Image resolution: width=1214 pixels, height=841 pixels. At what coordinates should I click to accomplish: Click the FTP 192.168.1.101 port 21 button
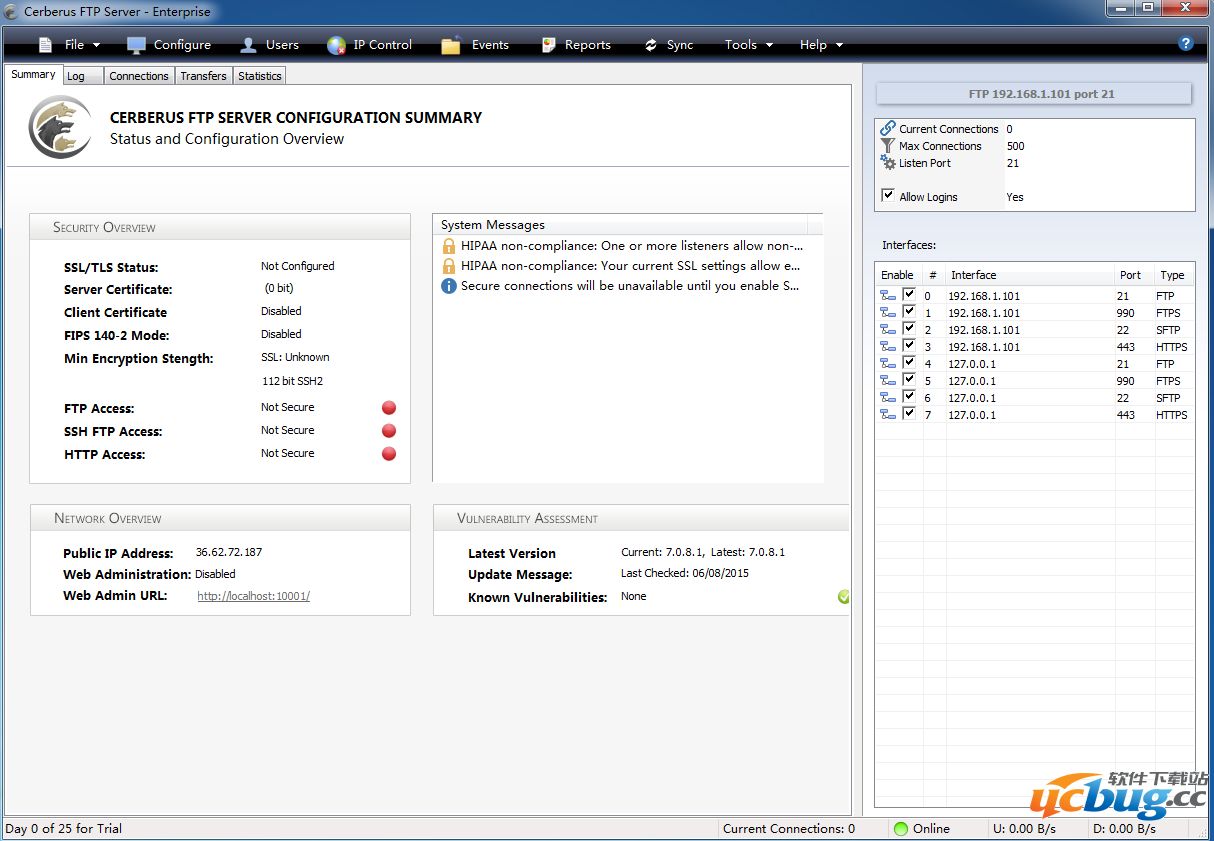[x=1034, y=94]
